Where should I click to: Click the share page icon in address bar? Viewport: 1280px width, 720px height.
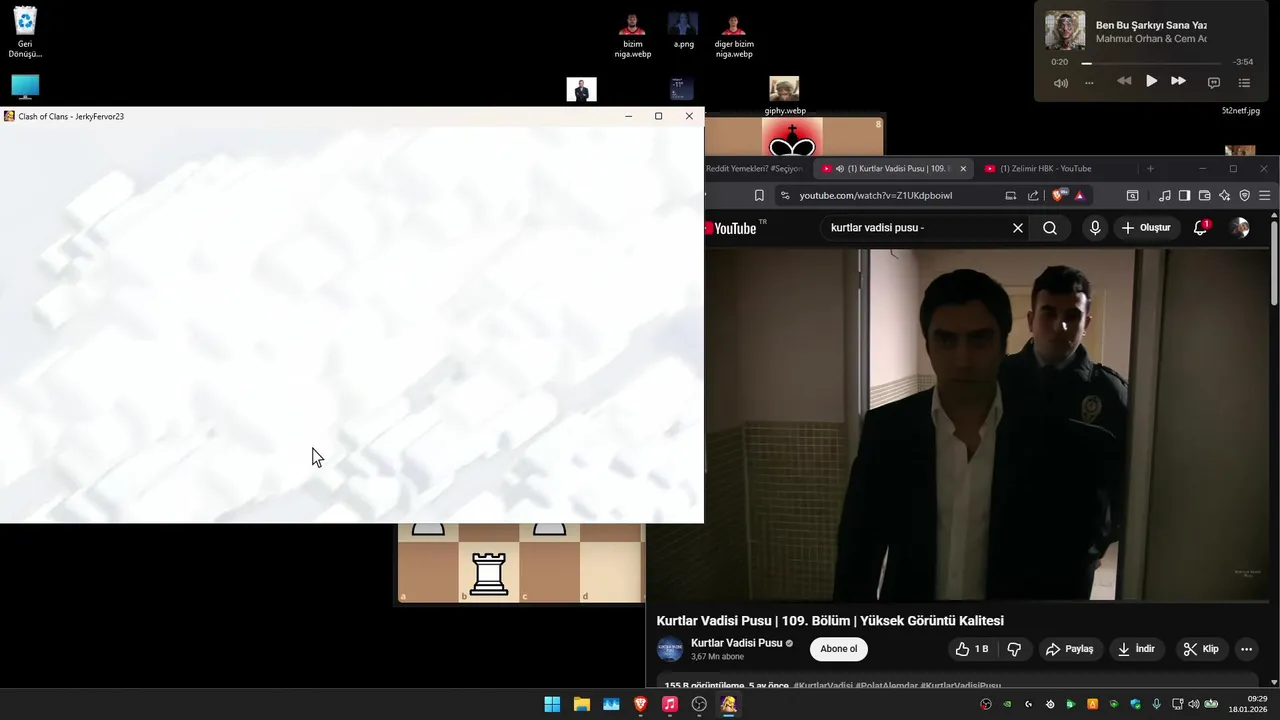coord(1033,196)
